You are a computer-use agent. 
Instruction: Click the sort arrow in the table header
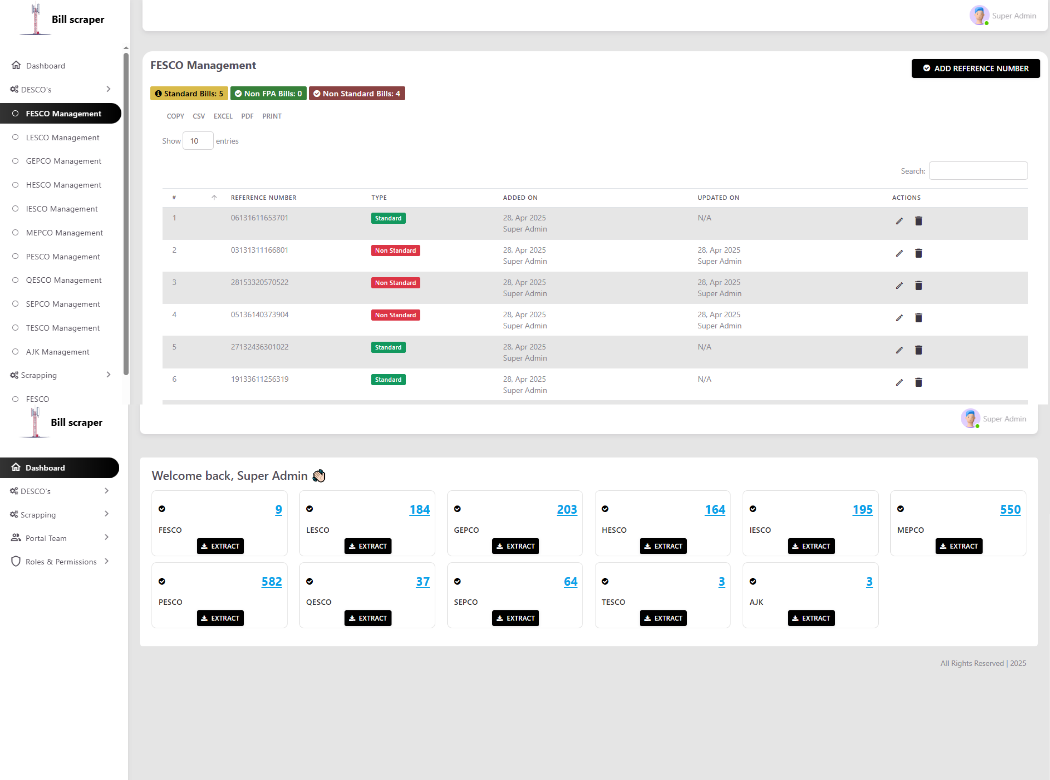pos(214,198)
